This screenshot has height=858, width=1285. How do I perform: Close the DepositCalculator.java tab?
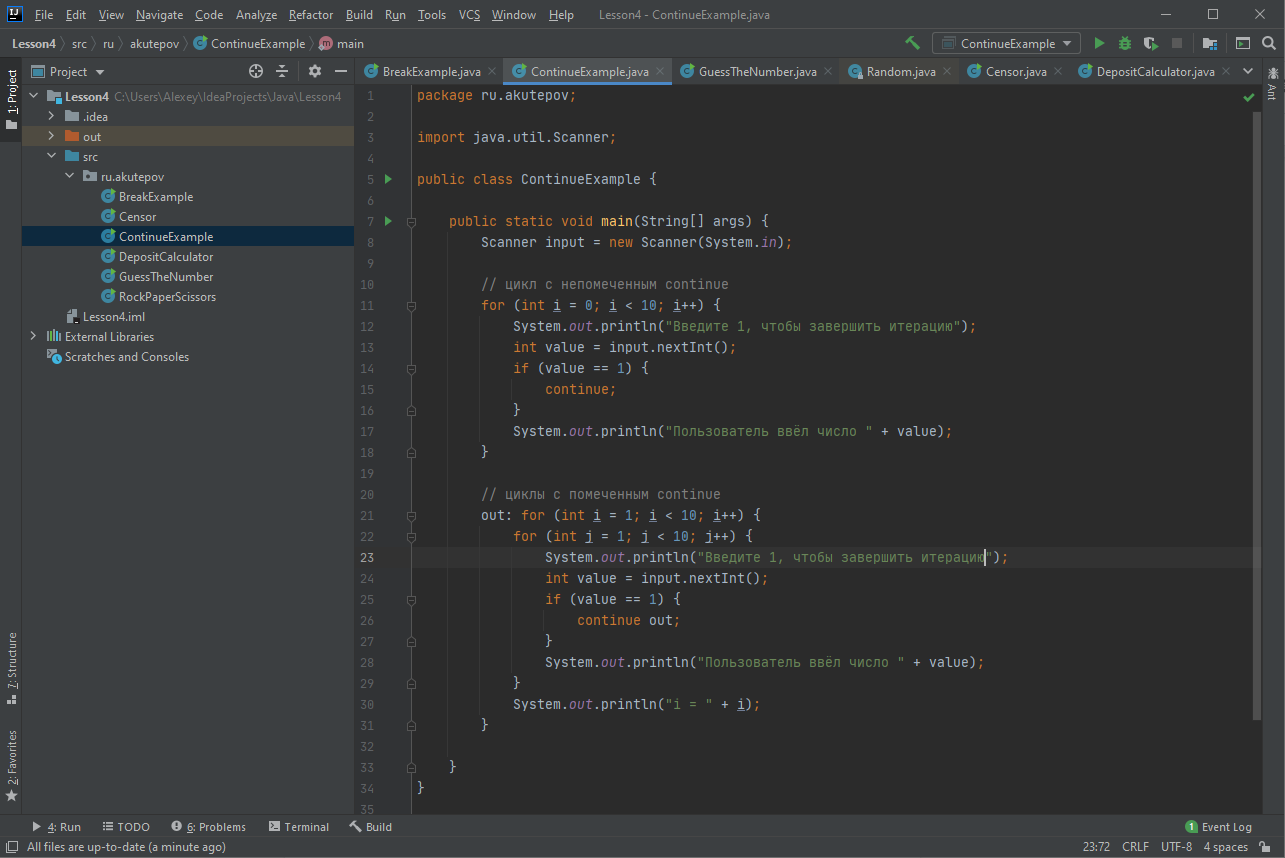click(1226, 72)
